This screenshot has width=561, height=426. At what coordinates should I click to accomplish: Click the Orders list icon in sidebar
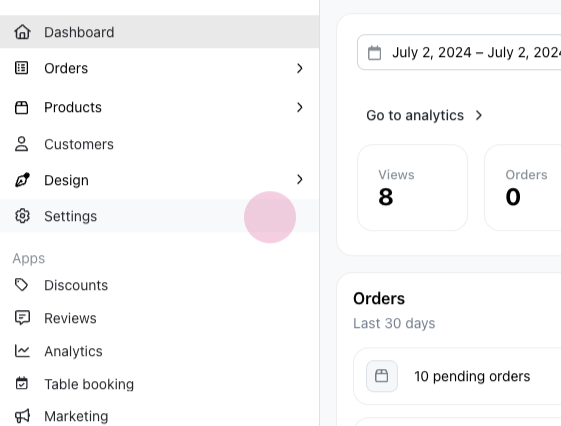[x=21, y=68]
